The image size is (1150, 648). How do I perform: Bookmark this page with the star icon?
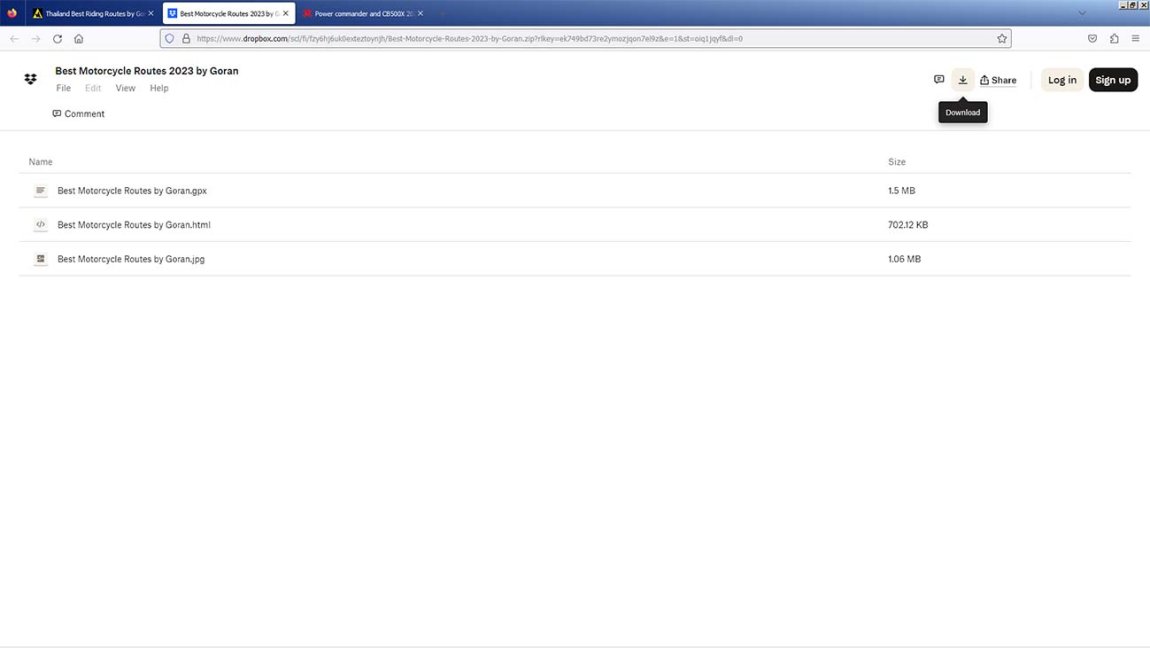pyautogui.click(x=1001, y=39)
